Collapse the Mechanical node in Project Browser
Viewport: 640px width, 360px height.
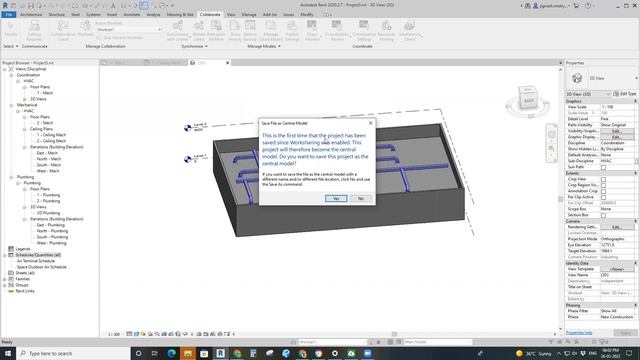pos(11,105)
